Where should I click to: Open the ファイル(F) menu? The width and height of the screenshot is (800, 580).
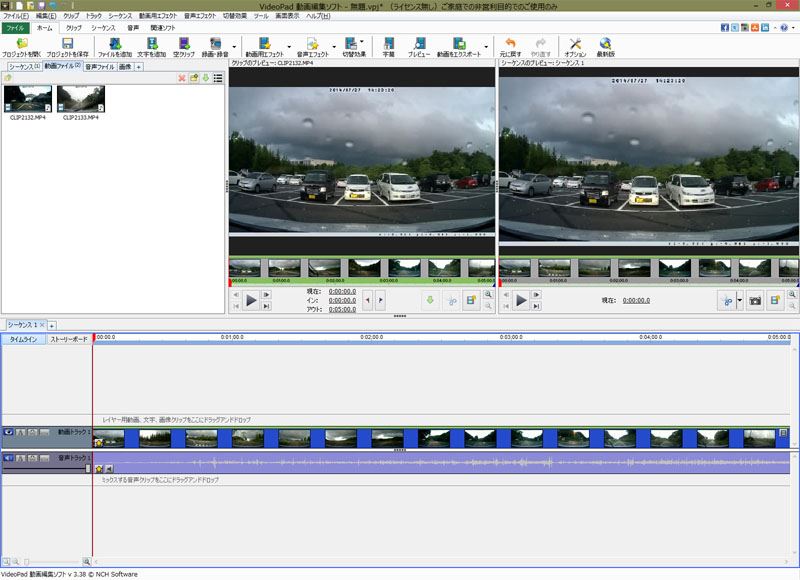pos(16,16)
